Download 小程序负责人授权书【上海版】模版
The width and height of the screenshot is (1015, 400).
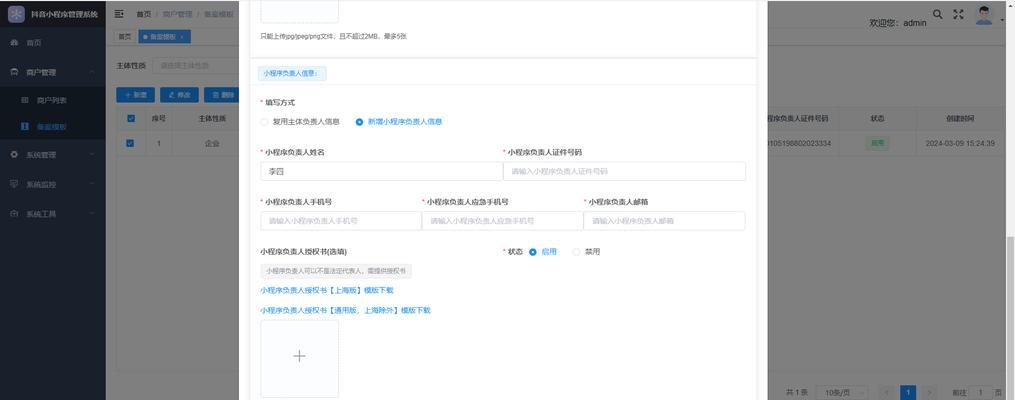327,291
